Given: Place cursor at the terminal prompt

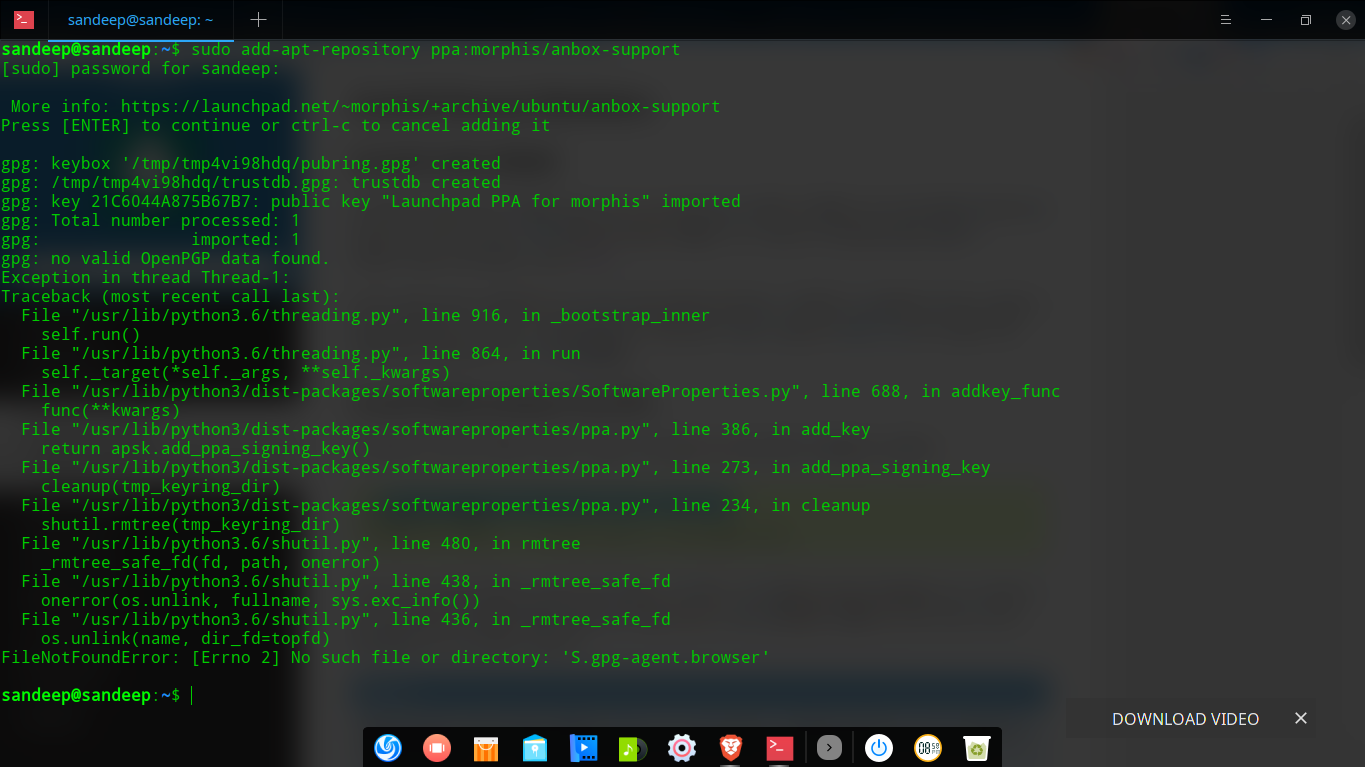Looking at the screenshot, I should (x=192, y=695).
